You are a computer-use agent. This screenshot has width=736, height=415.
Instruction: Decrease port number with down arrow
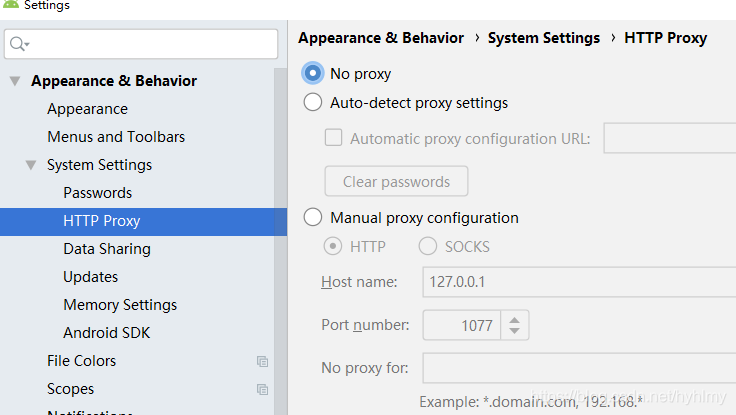coord(514,330)
